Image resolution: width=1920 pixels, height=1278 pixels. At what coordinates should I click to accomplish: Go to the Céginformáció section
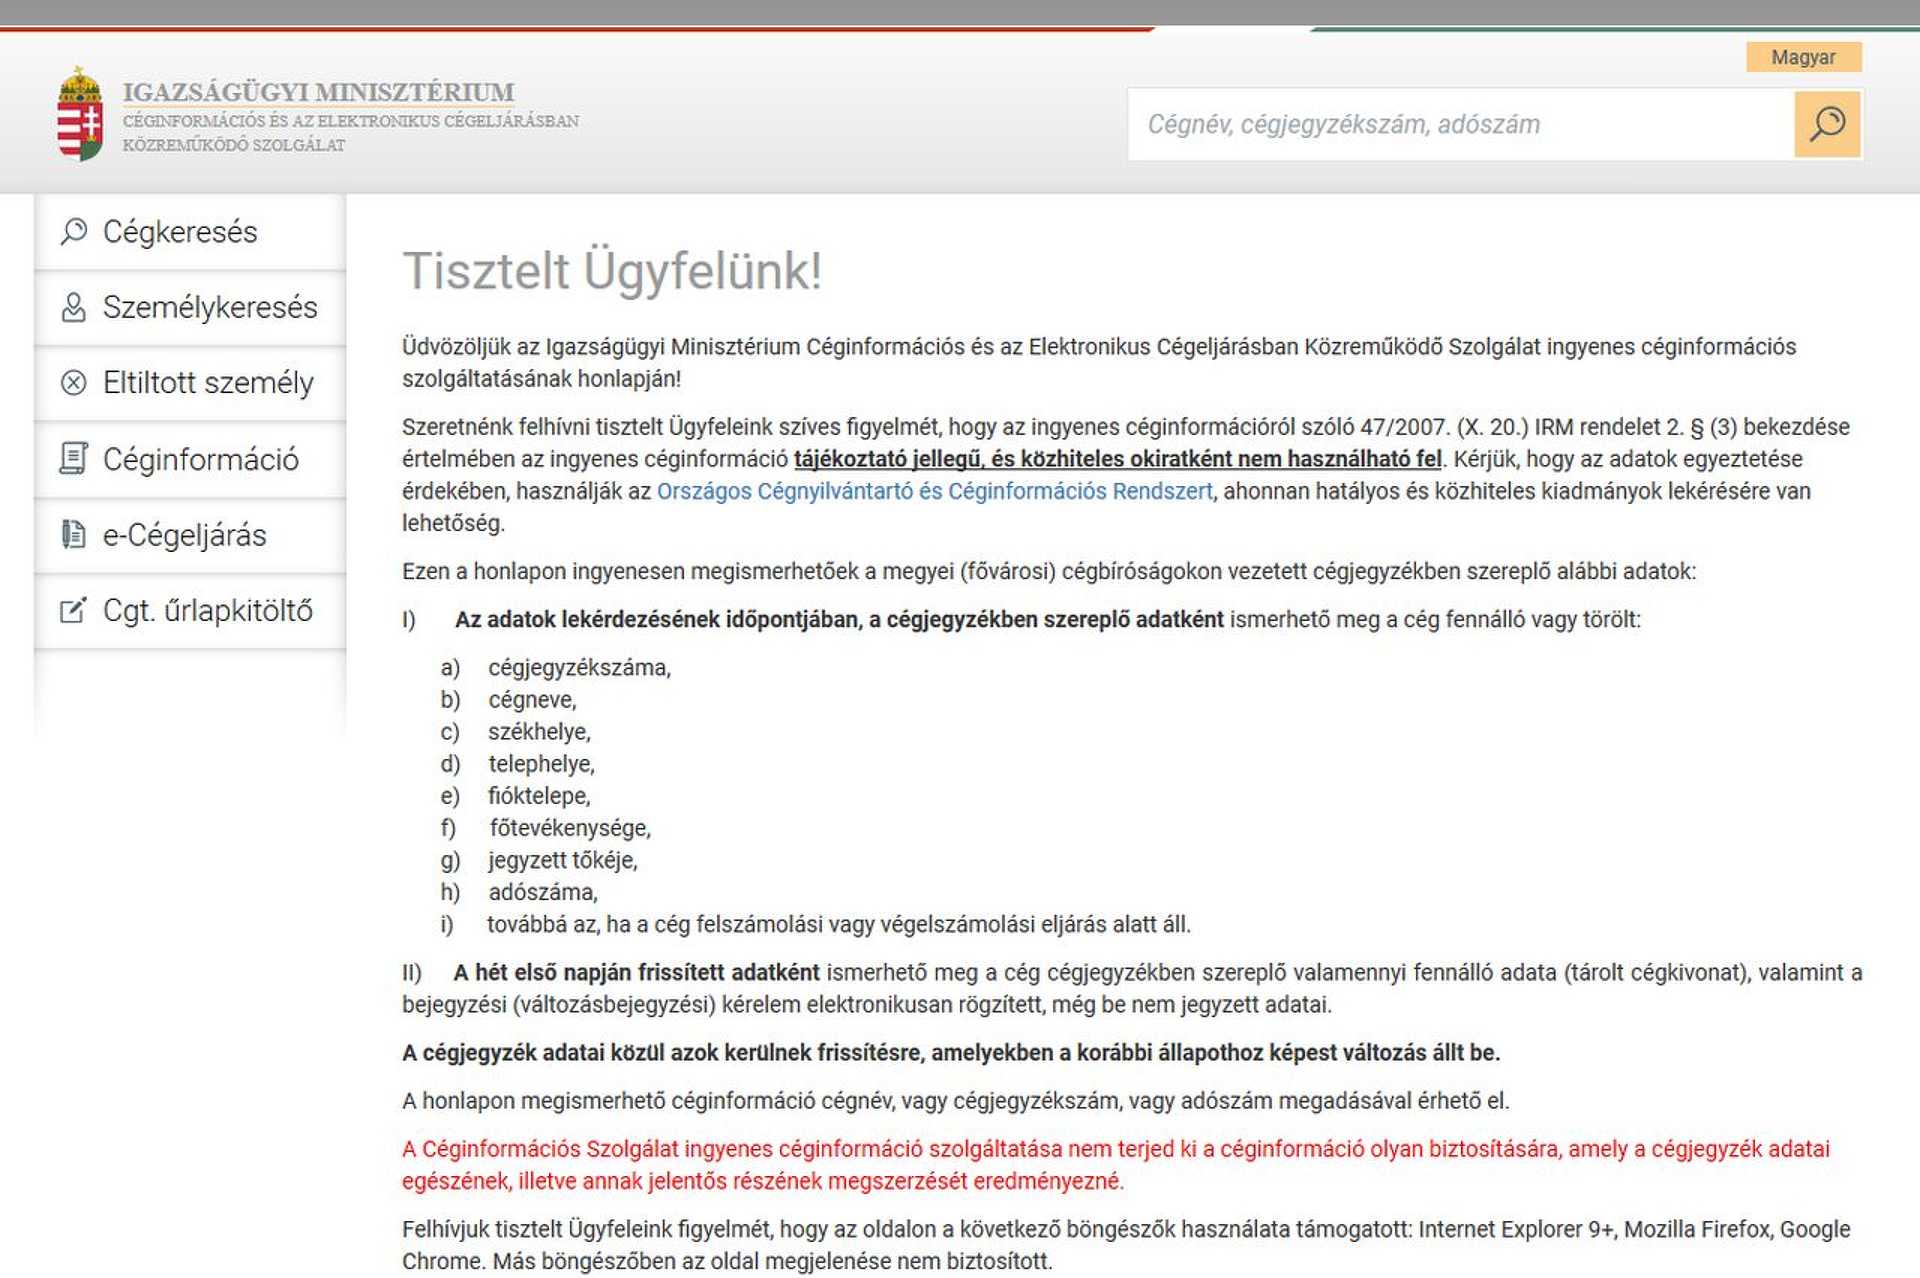(x=190, y=459)
